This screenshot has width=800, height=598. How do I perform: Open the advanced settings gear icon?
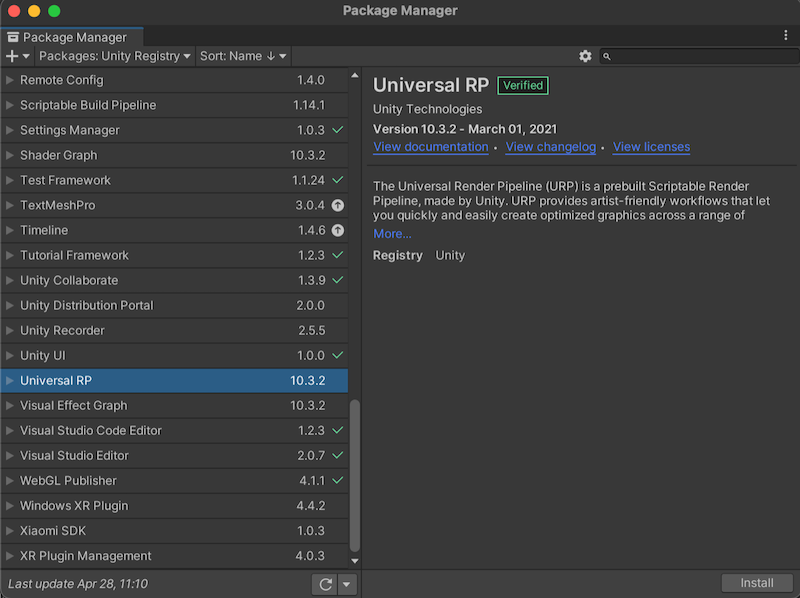(x=585, y=56)
